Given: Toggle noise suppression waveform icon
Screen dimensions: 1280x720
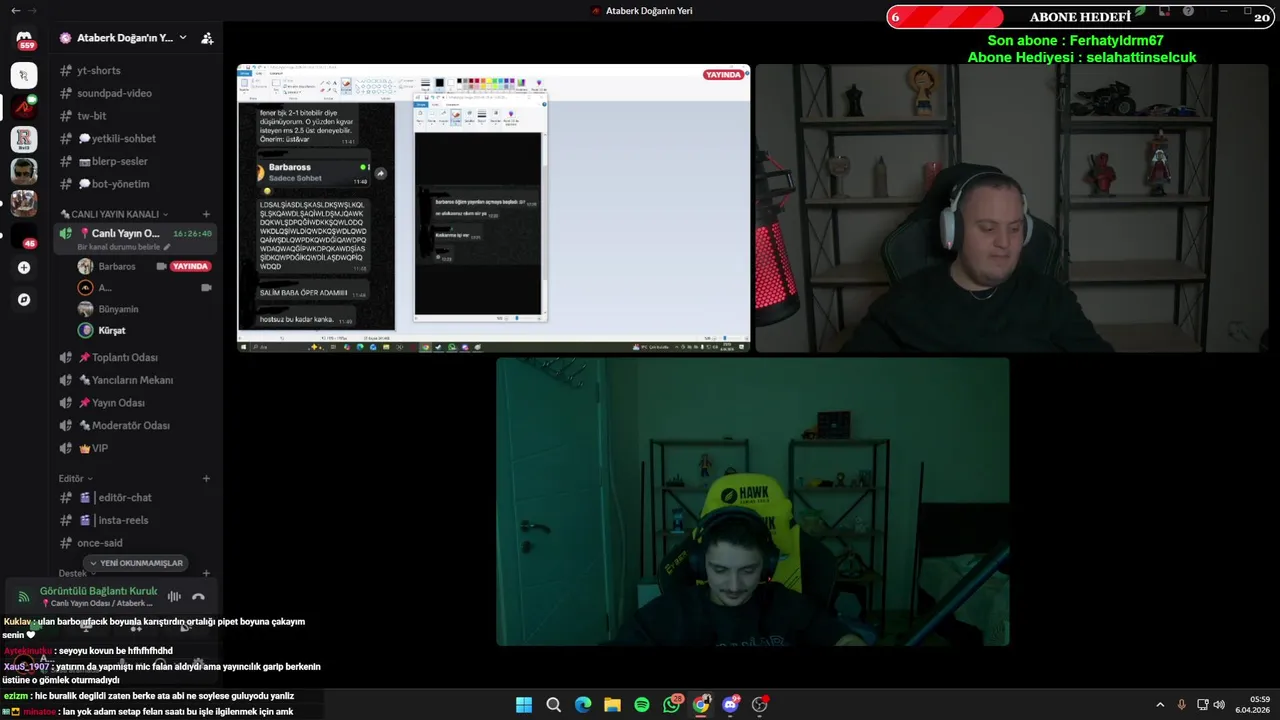Looking at the screenshot, I should 174,597.
